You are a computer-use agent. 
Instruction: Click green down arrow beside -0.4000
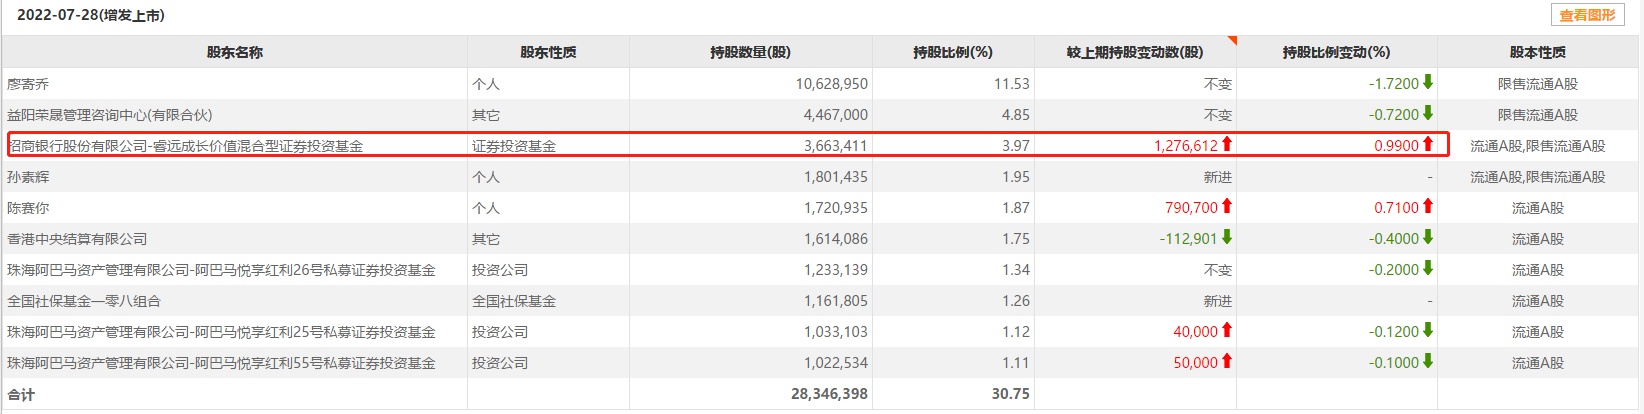tap(1428, 238)
